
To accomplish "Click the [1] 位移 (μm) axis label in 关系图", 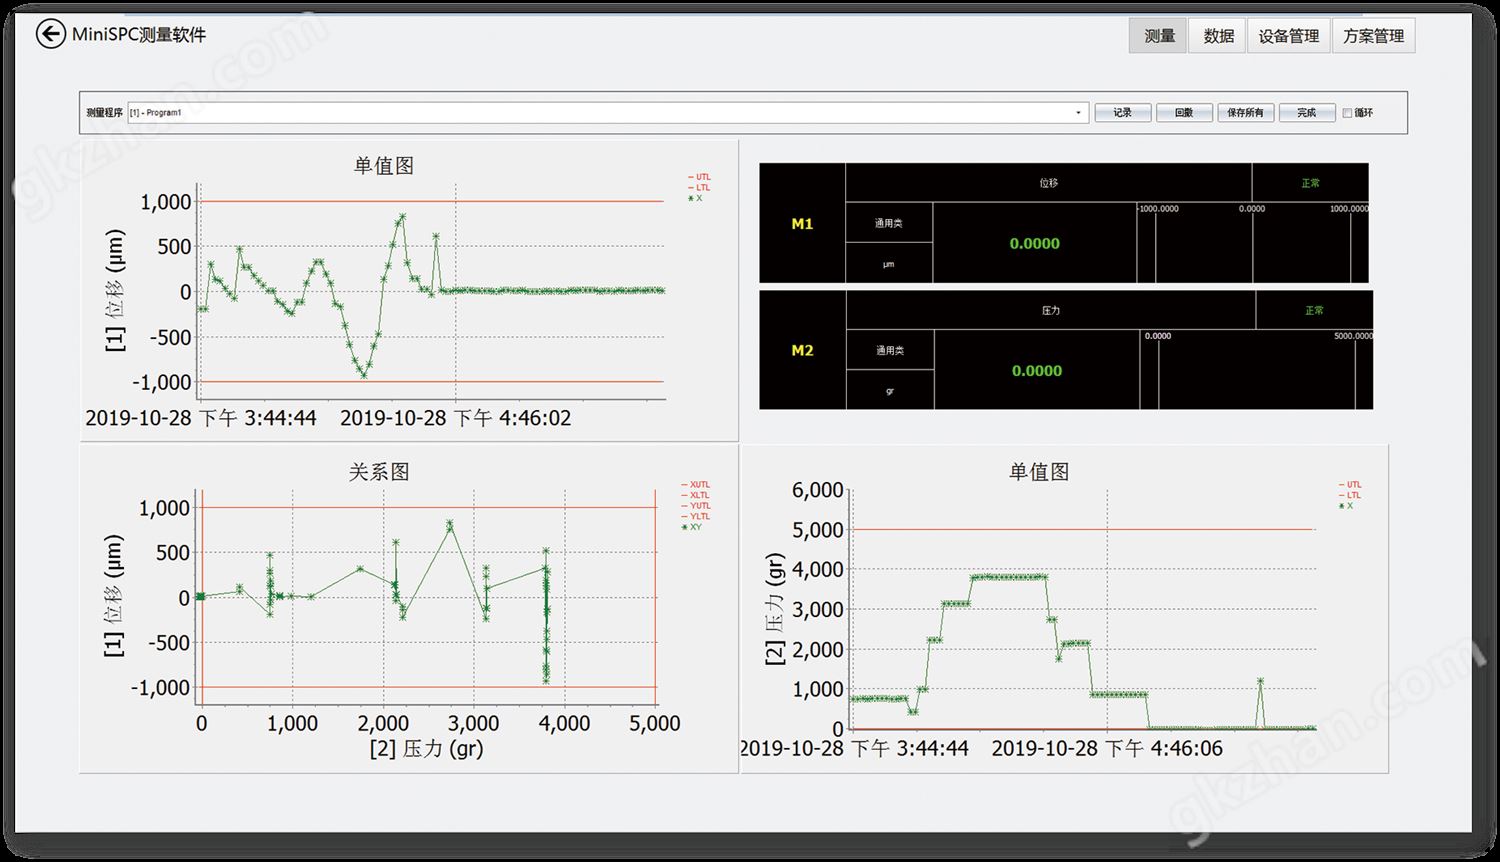I will coord(114,595).
